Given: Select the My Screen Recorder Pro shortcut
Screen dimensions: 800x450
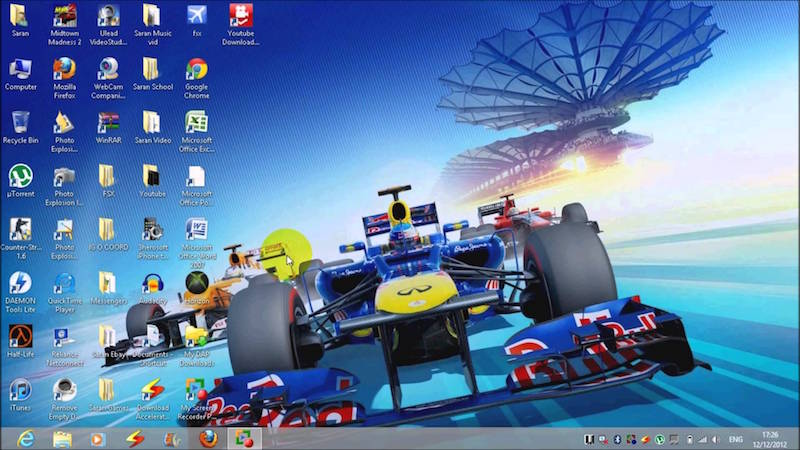Looking at the screenshot, I should point(196,399).
